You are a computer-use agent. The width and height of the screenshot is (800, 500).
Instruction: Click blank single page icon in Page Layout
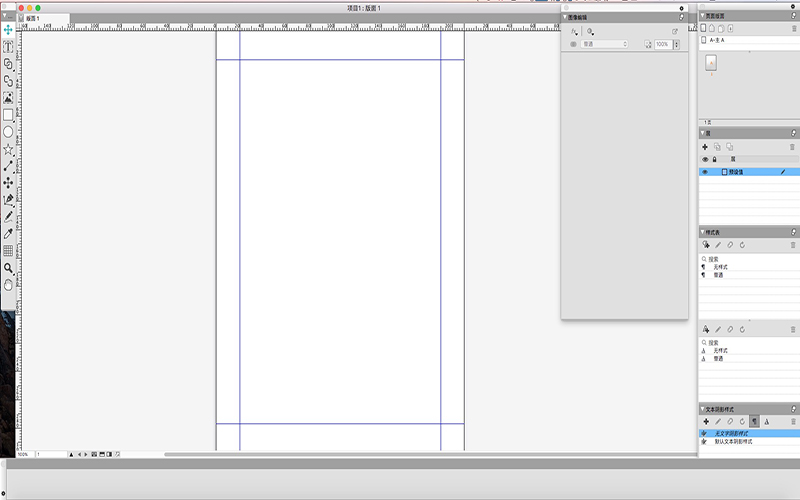click(704, 28)
